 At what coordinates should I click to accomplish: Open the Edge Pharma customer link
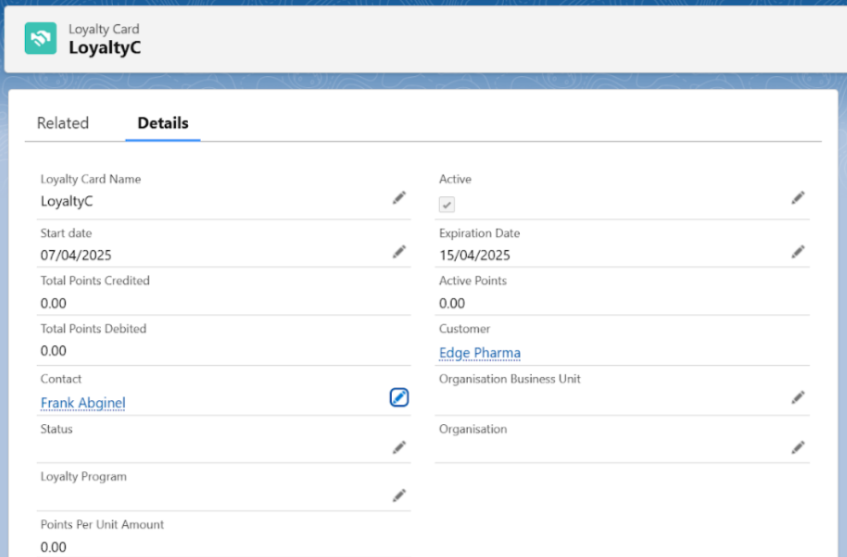[479, 353]
